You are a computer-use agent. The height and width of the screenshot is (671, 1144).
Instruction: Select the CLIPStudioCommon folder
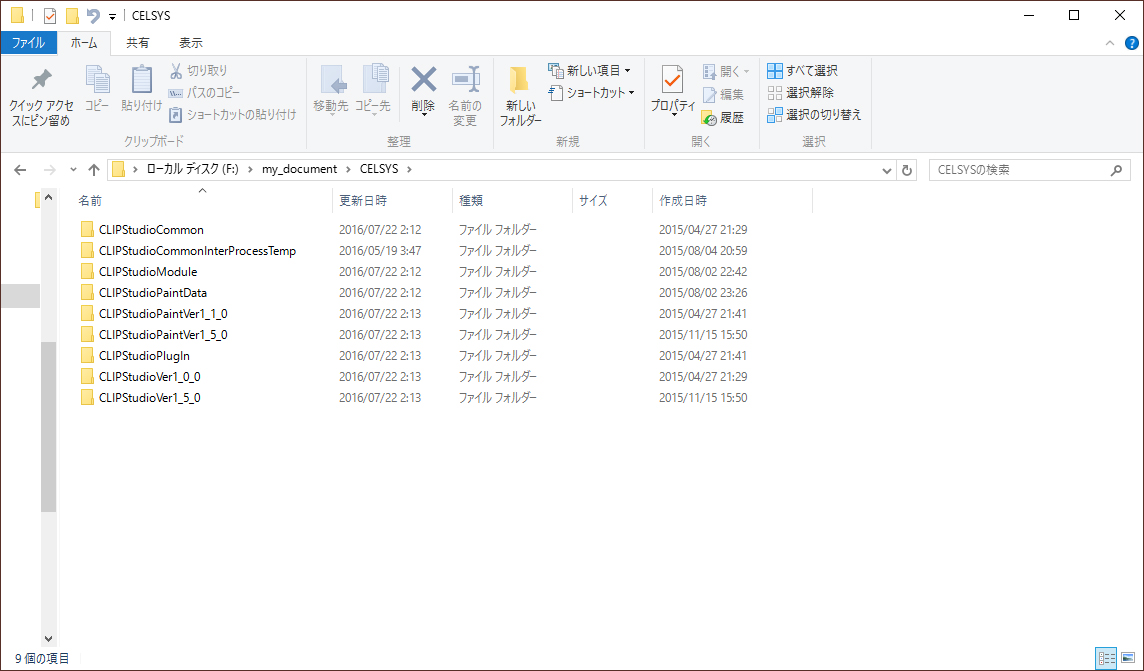(142, 230)
